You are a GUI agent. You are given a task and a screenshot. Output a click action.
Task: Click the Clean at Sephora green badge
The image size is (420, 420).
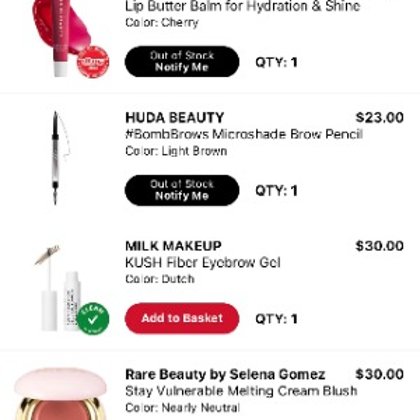(x=93, y=318)
